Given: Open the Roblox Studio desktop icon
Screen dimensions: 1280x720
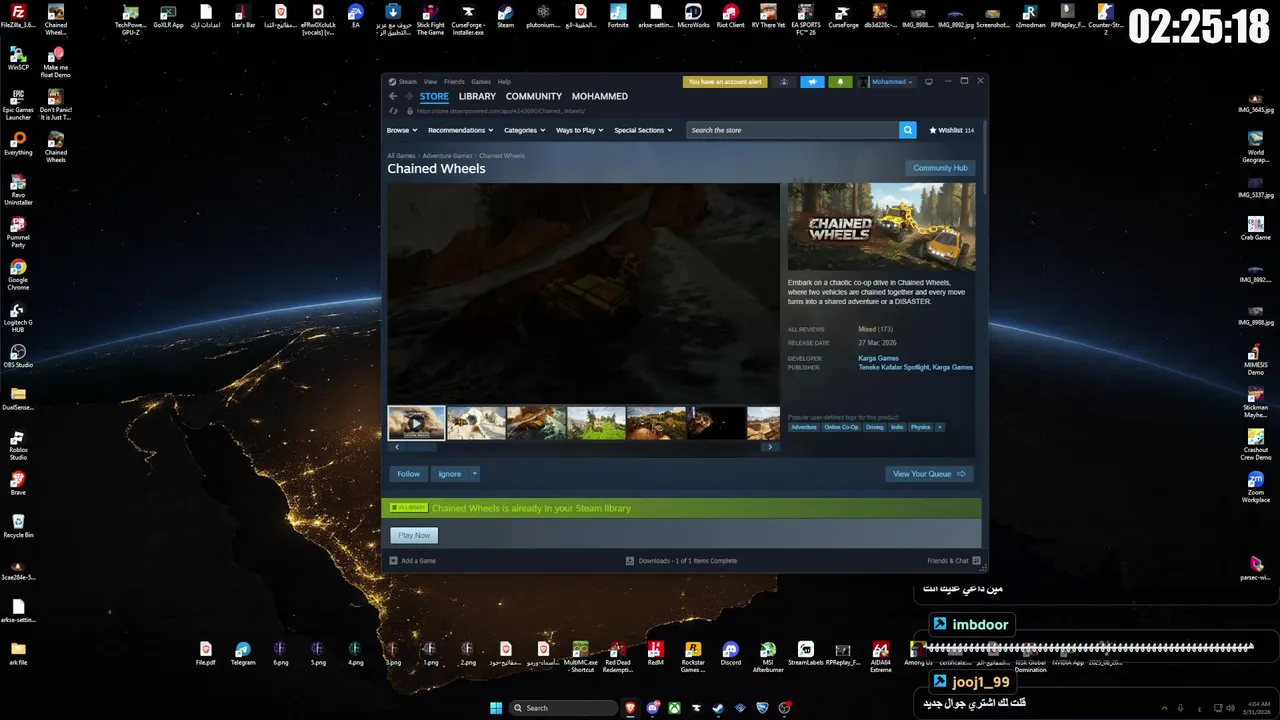Looking at the screenshot, I should pyautogui.click(x=18, y=445).
